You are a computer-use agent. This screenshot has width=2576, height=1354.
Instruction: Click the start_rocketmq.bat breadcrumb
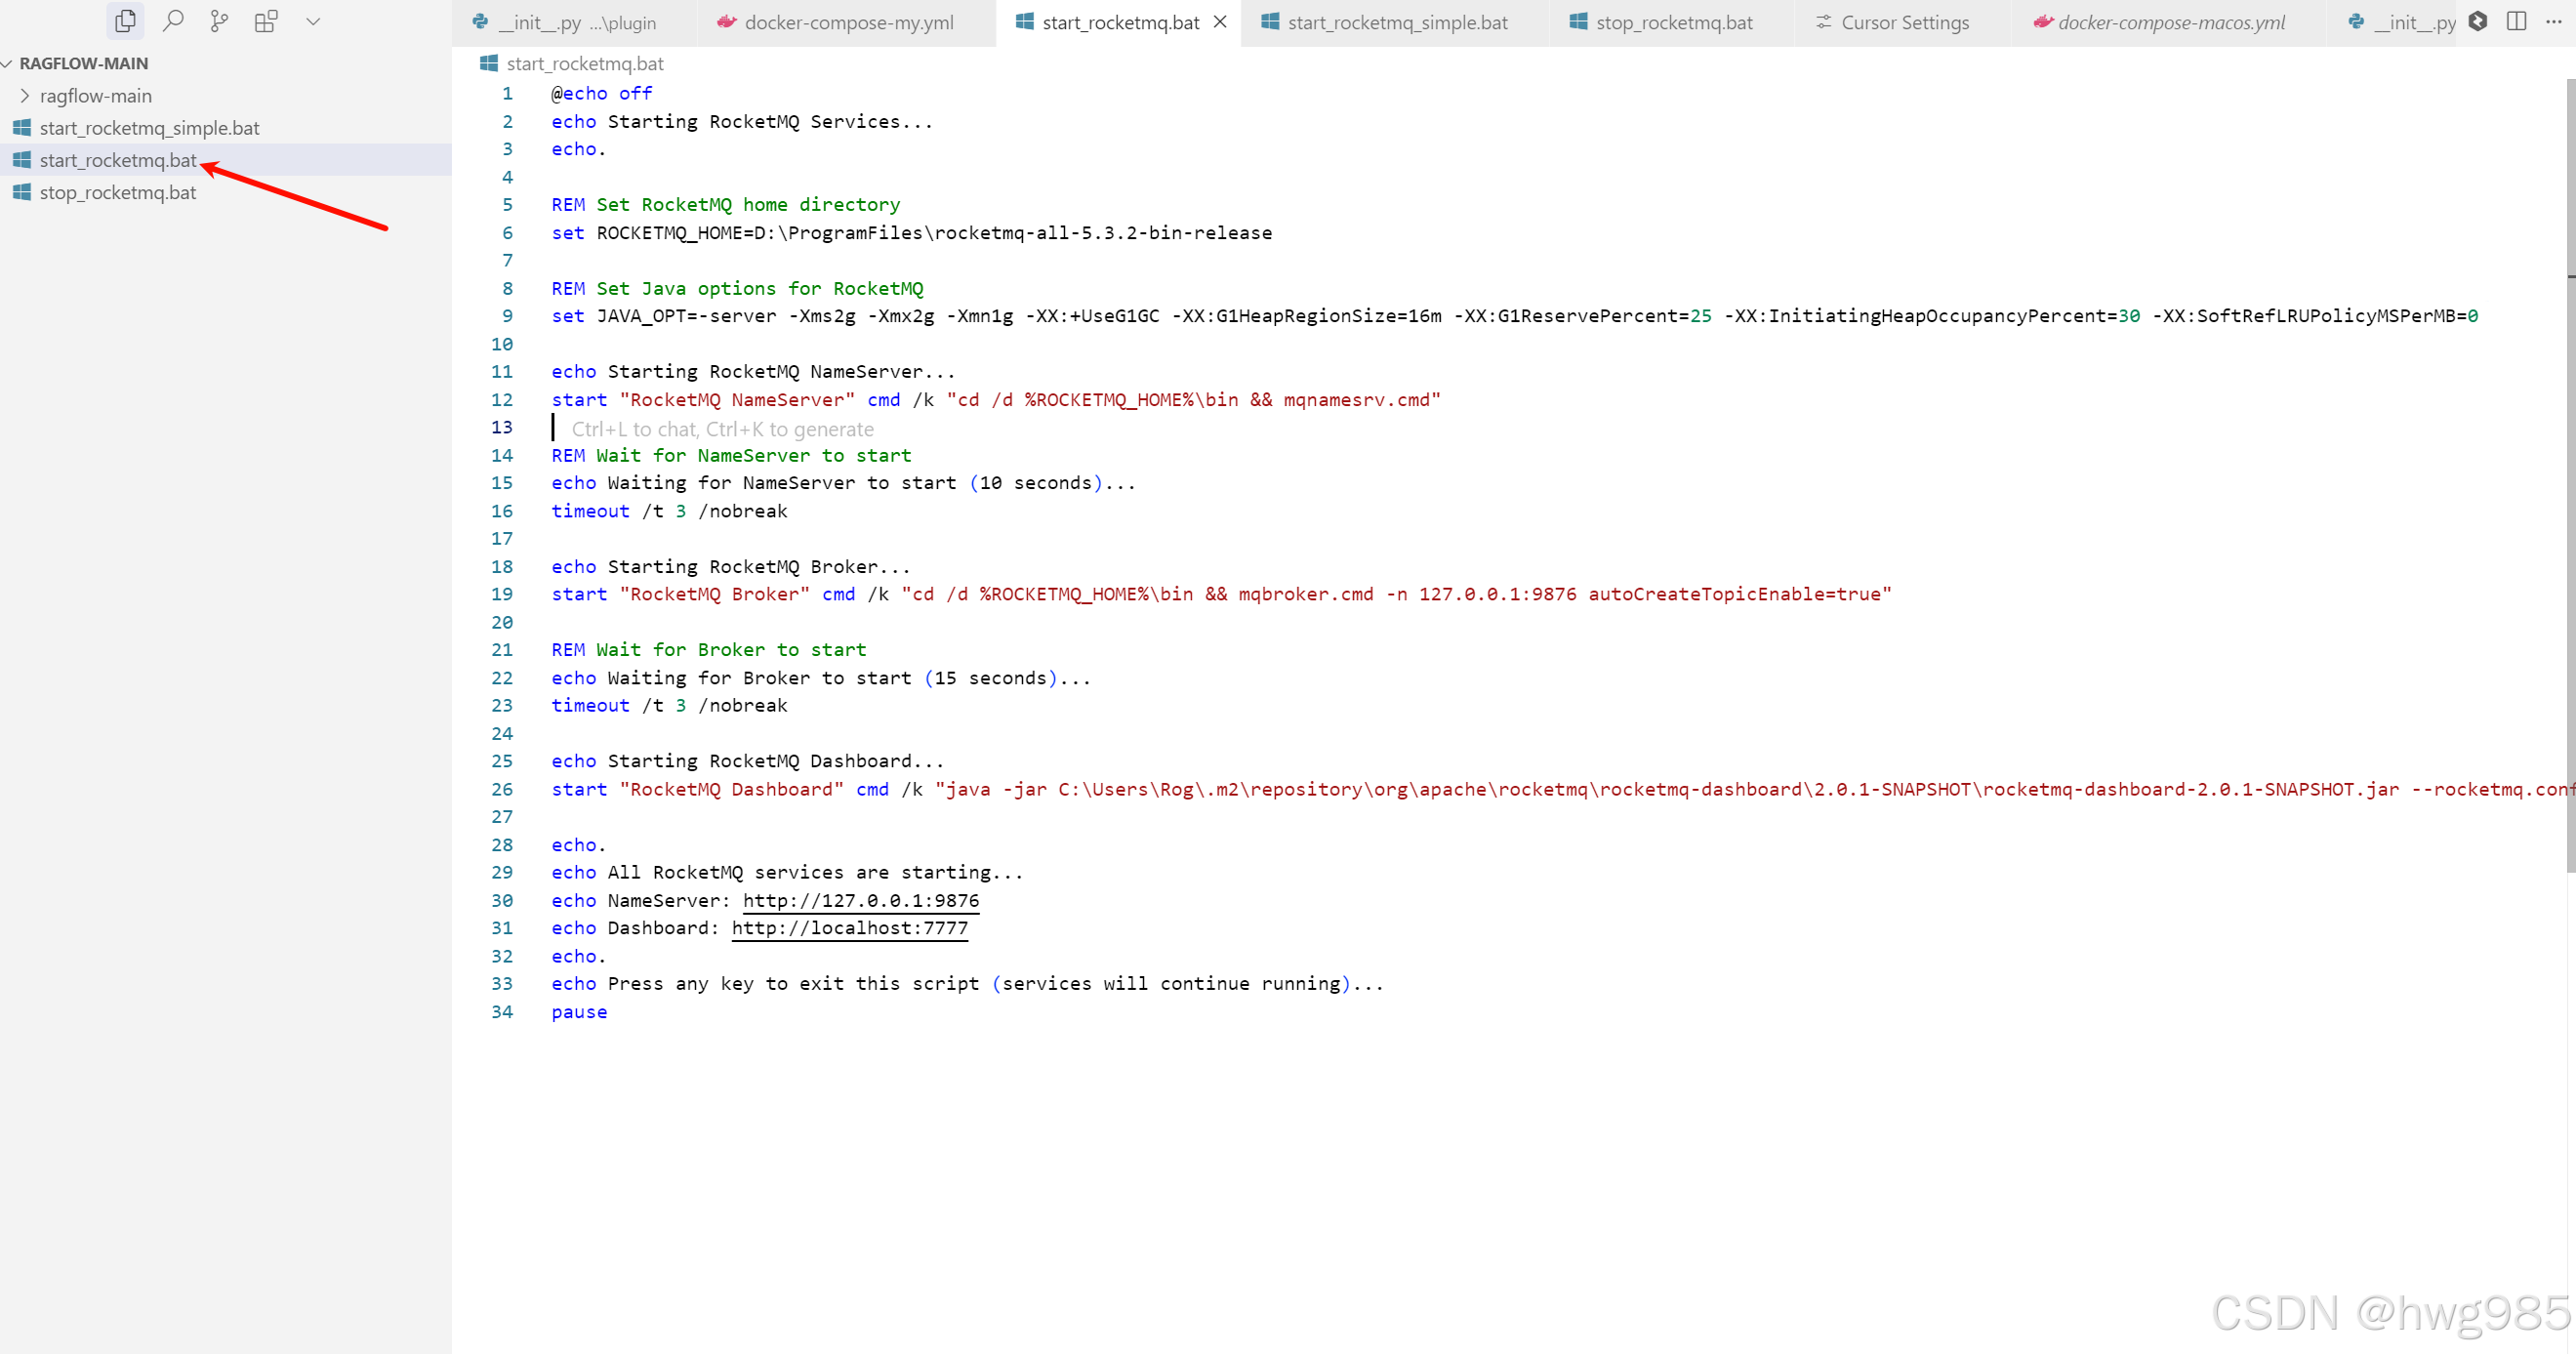click(584, 64)
